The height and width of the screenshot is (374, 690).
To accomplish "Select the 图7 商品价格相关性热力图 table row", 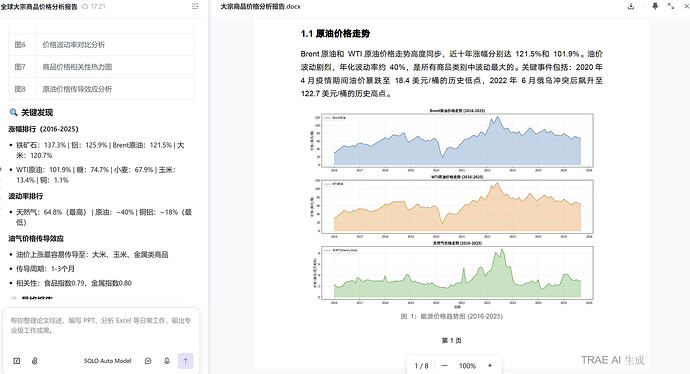I will [x=101, y=67].
